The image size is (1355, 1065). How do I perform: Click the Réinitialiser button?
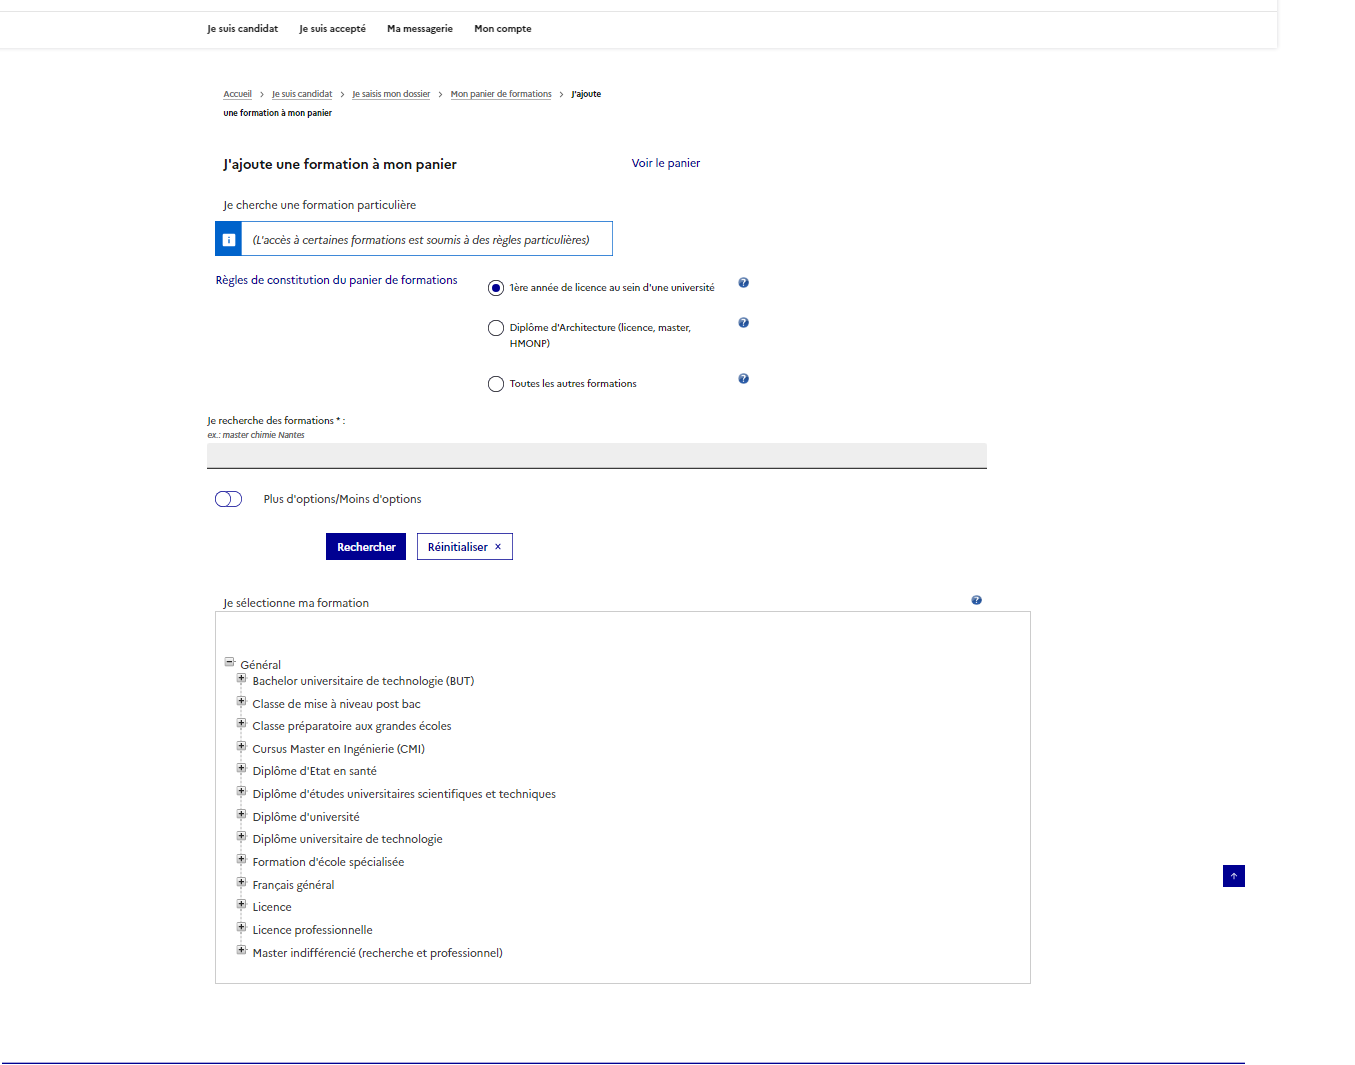point(465,547)
